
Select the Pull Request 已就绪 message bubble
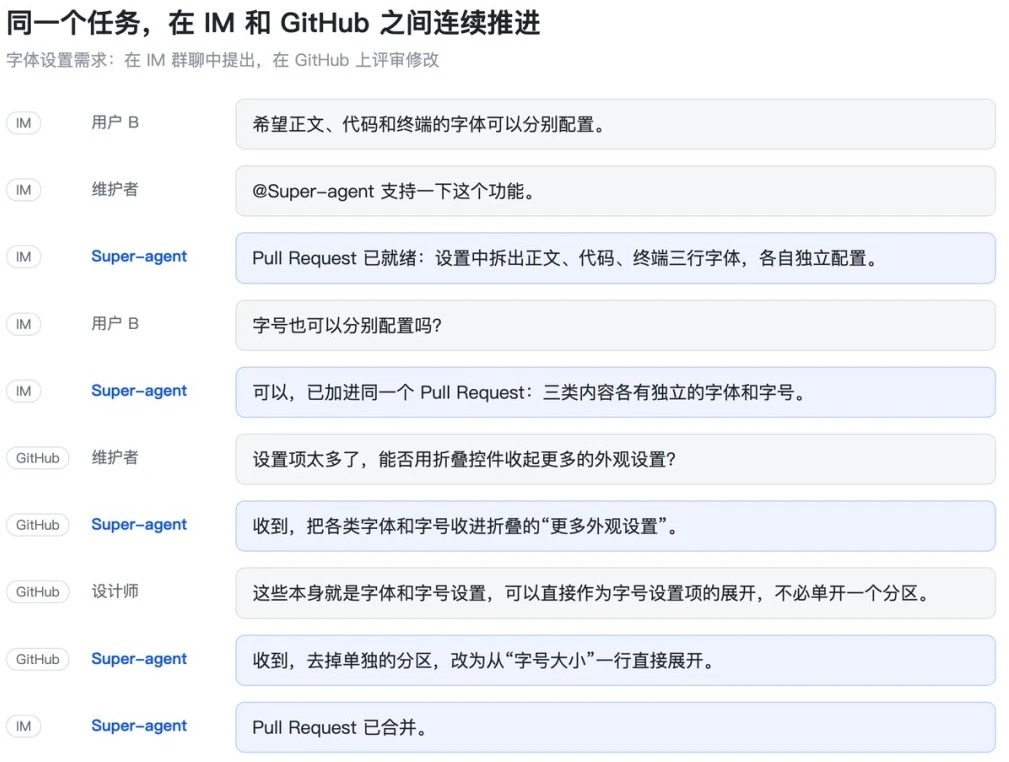point(615,258)
